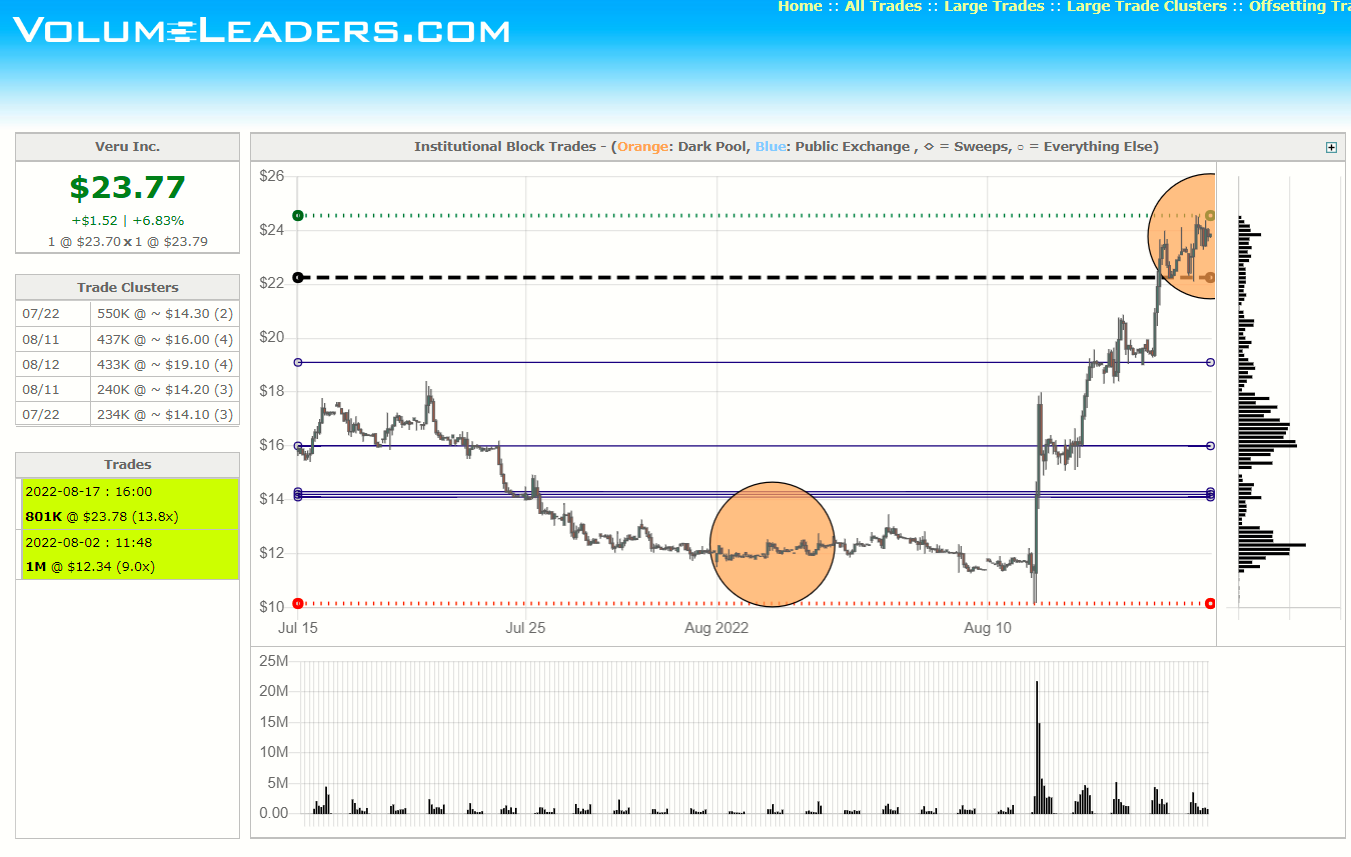Click the $26 price axis label
Viewport: 1351px width, 857px height.
(272, 176)
